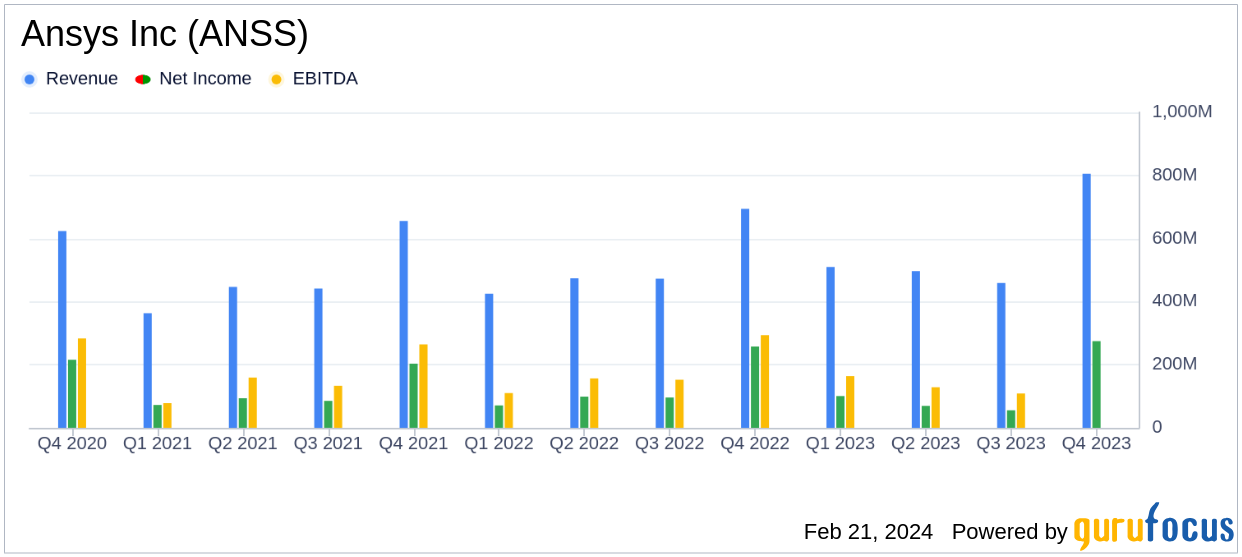Click the Q1 2023 axis label
Image resolution: width=1242 pixels, height=557 pixels.
[x=840, y=443]
